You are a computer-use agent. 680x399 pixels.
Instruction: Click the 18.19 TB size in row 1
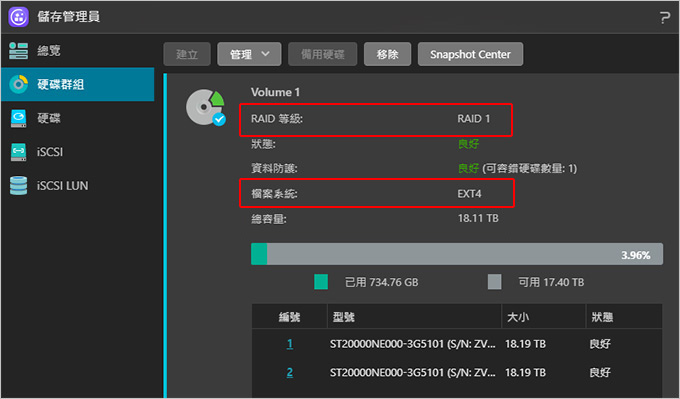[x=525, y=344]
